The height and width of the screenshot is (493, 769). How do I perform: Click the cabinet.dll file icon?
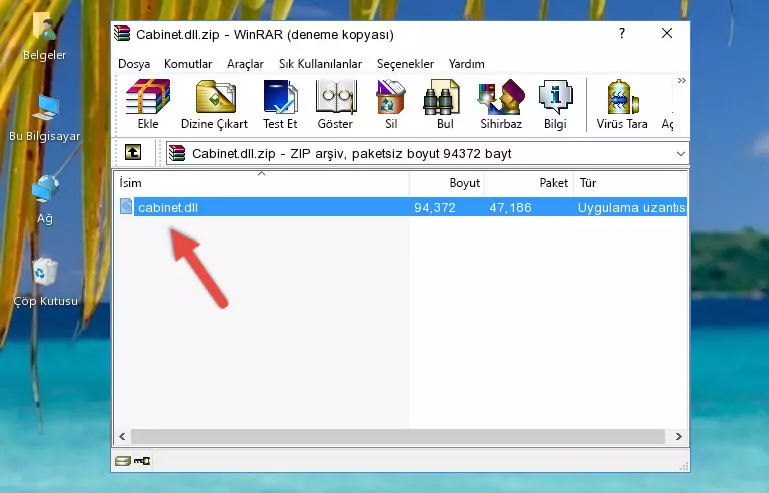(x=126, y=207)
